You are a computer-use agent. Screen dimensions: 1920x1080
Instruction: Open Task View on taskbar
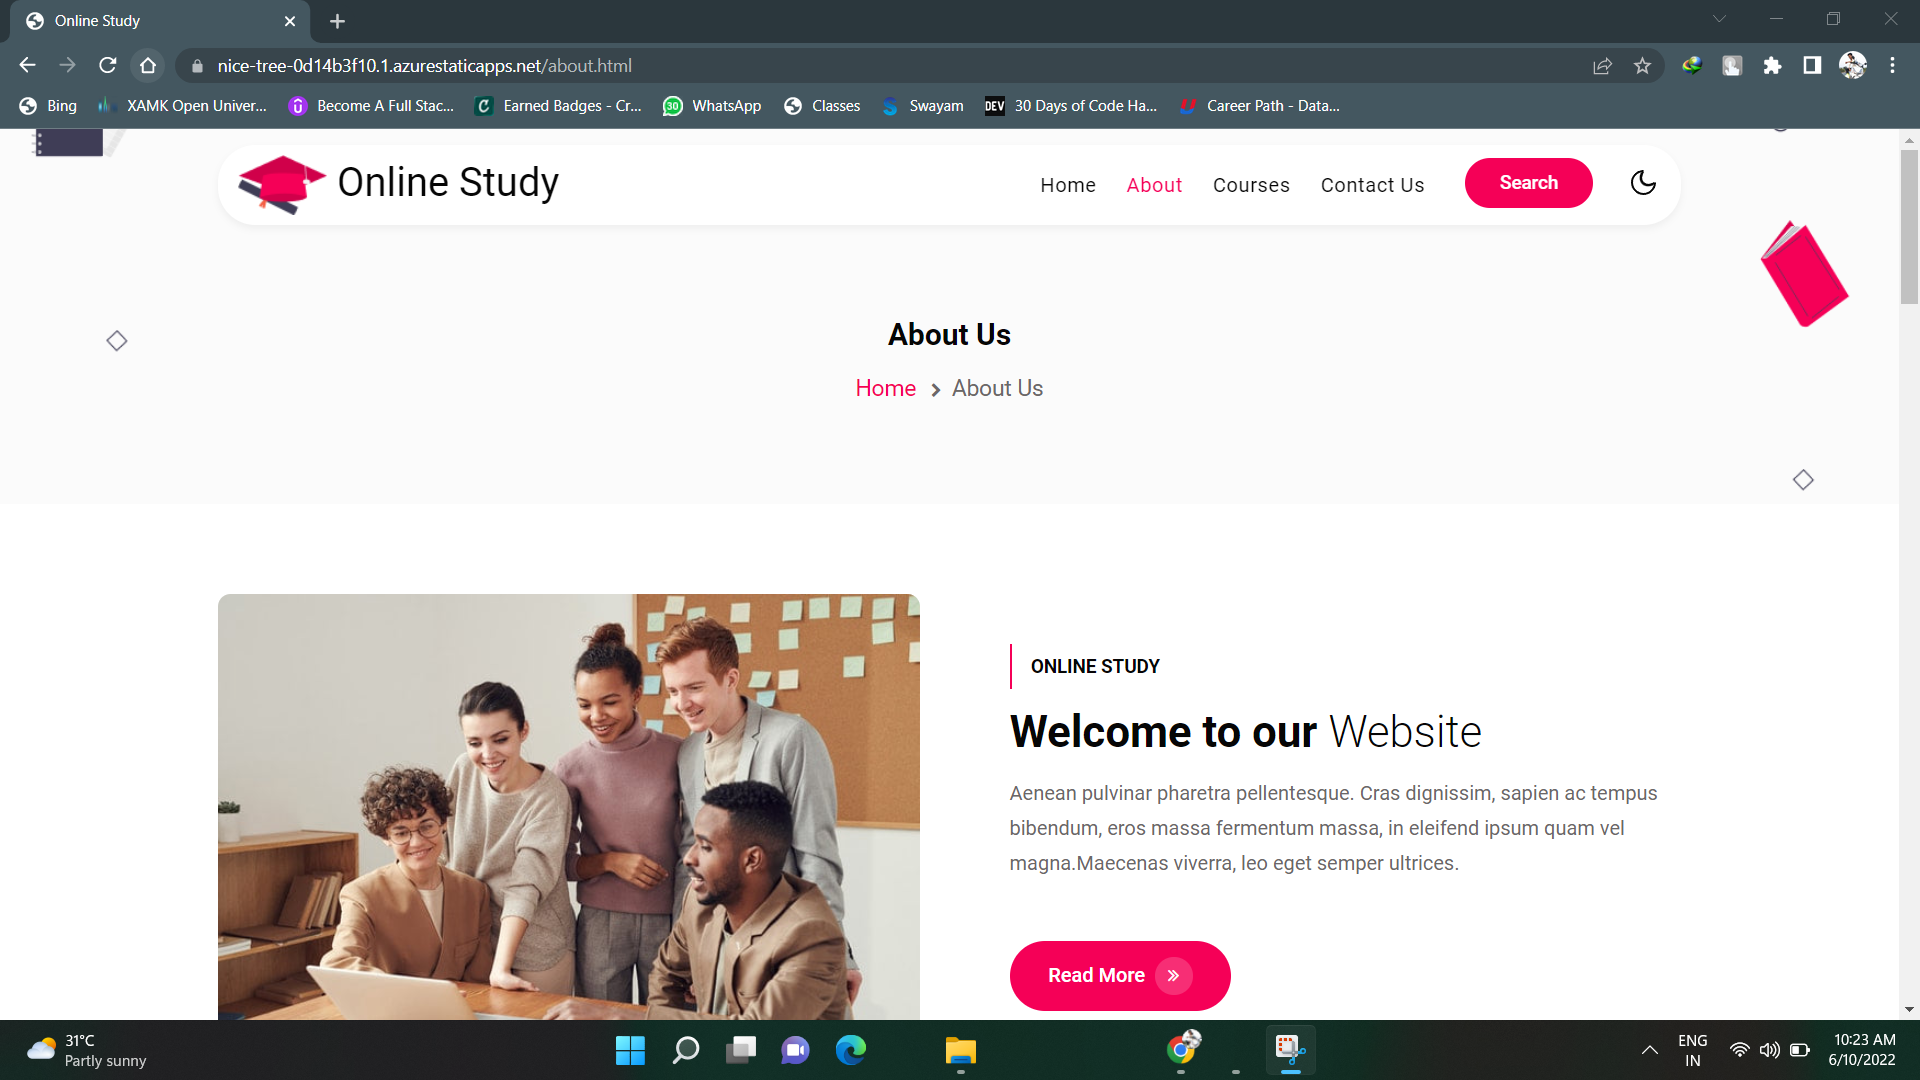741,1050
